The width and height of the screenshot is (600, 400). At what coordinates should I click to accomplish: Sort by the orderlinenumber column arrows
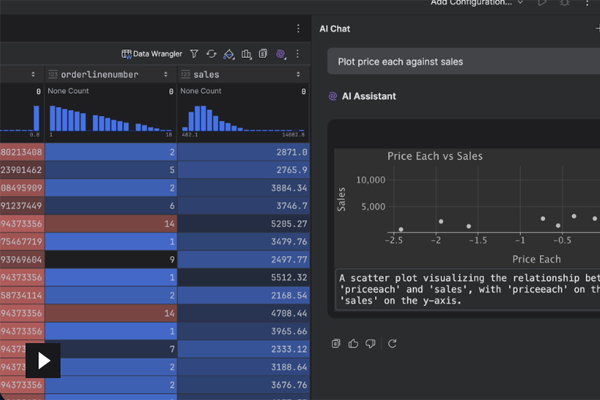(166, 74)
